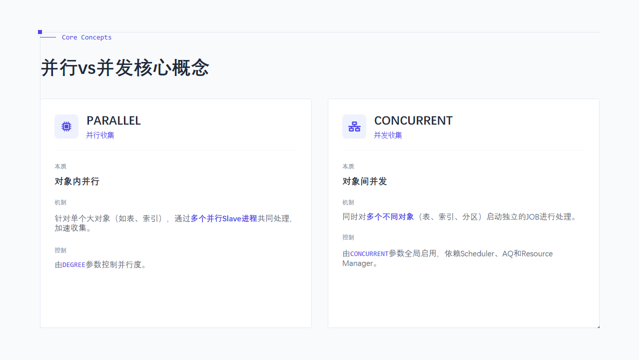Click the DEGREE parameter keyword
Image resolution: width=639 pixels, height=360 pixels.
(x=74, y=265)
